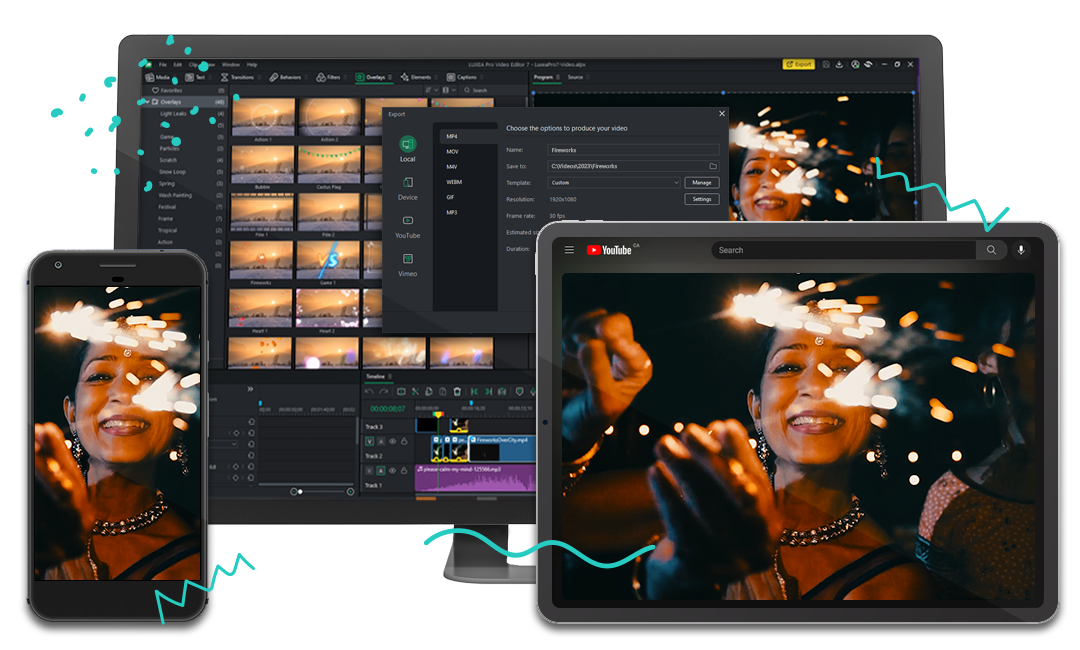
Task: Click the Name input field containing Fireworks
Action: click(632, 150)
